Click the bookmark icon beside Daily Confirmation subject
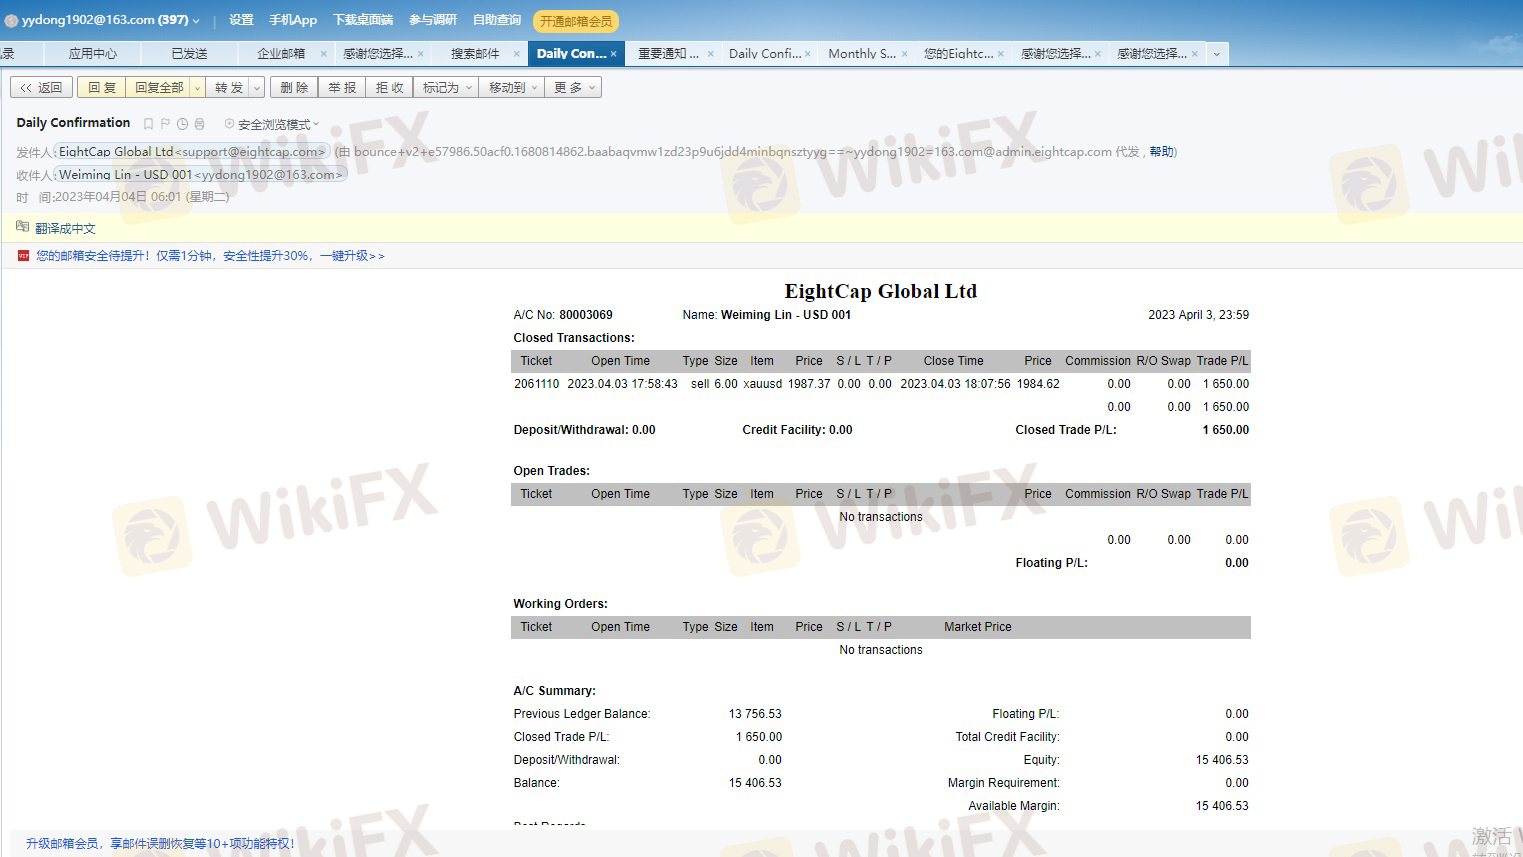Viewport: 1523px width, 857px height. (149, 124)
